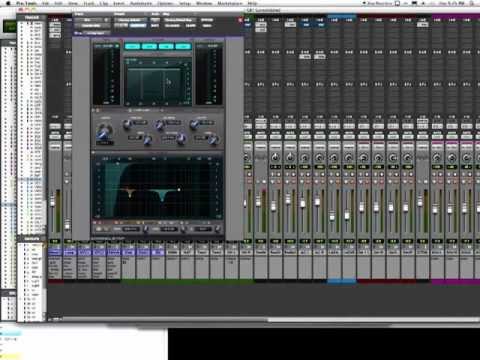Open the Window menu
This screenshot has height=360, width=480.
[204, 3]
